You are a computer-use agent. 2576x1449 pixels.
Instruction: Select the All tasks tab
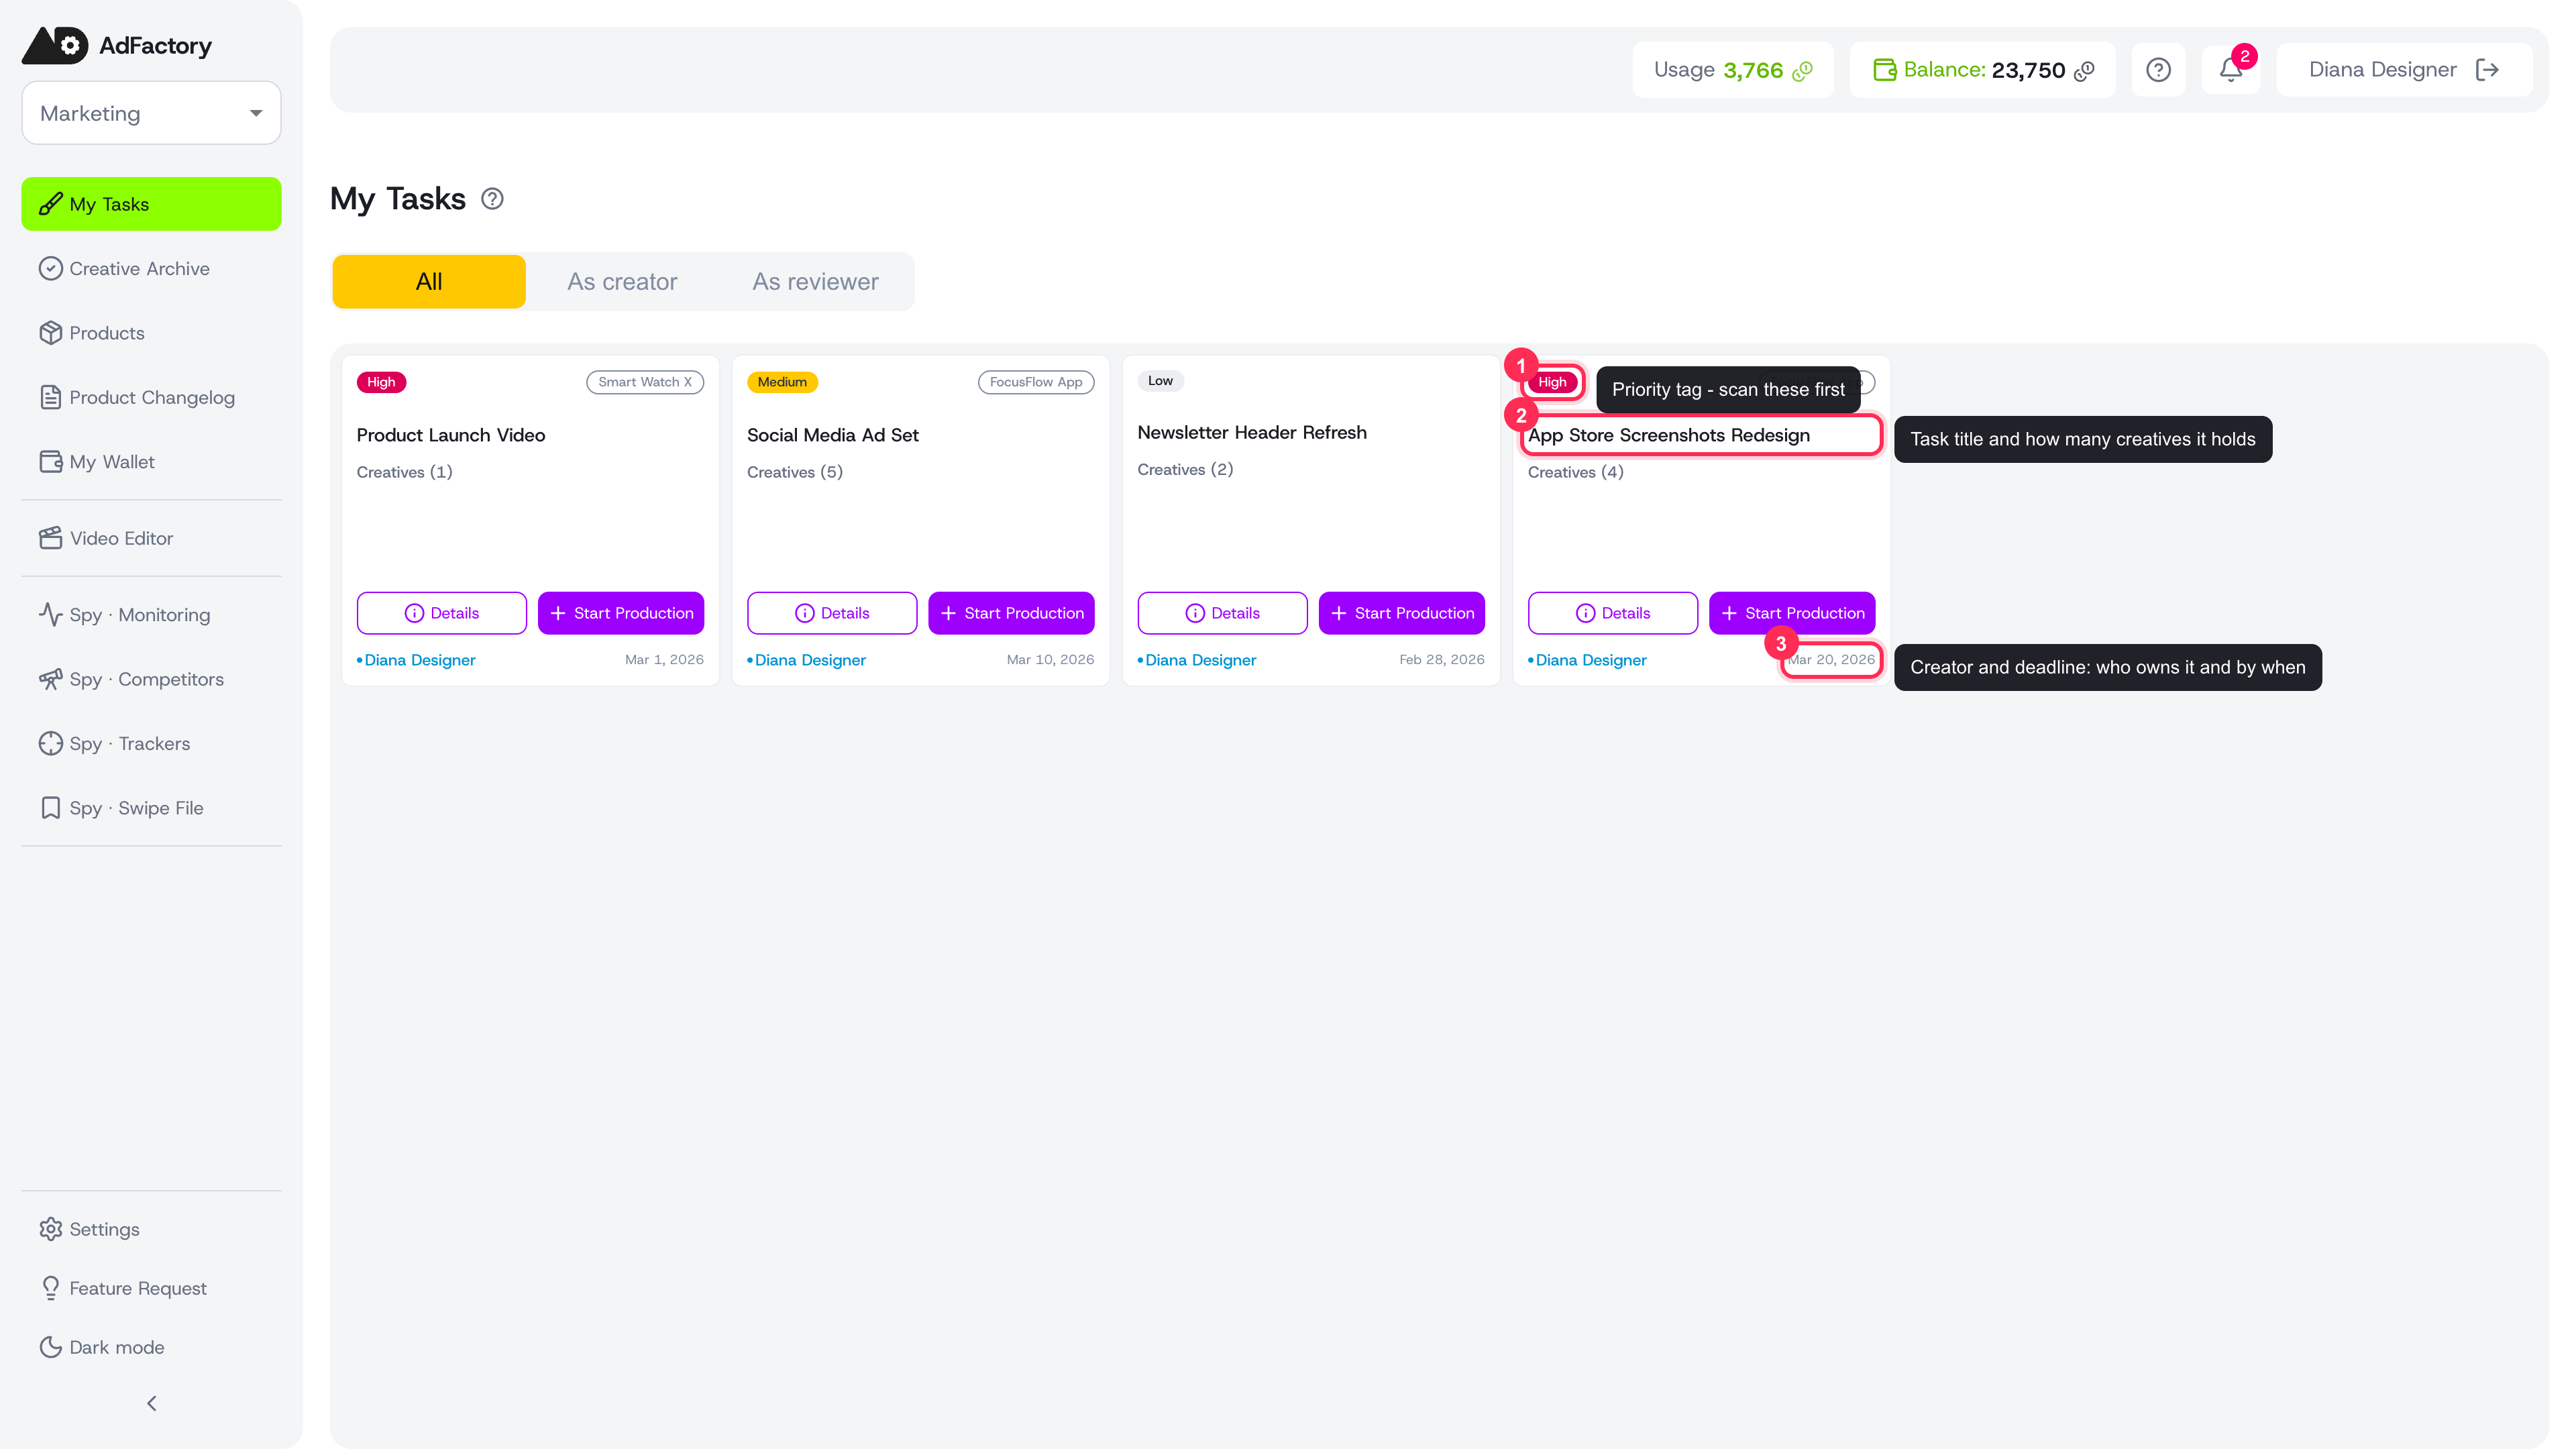tap(429, 282)
